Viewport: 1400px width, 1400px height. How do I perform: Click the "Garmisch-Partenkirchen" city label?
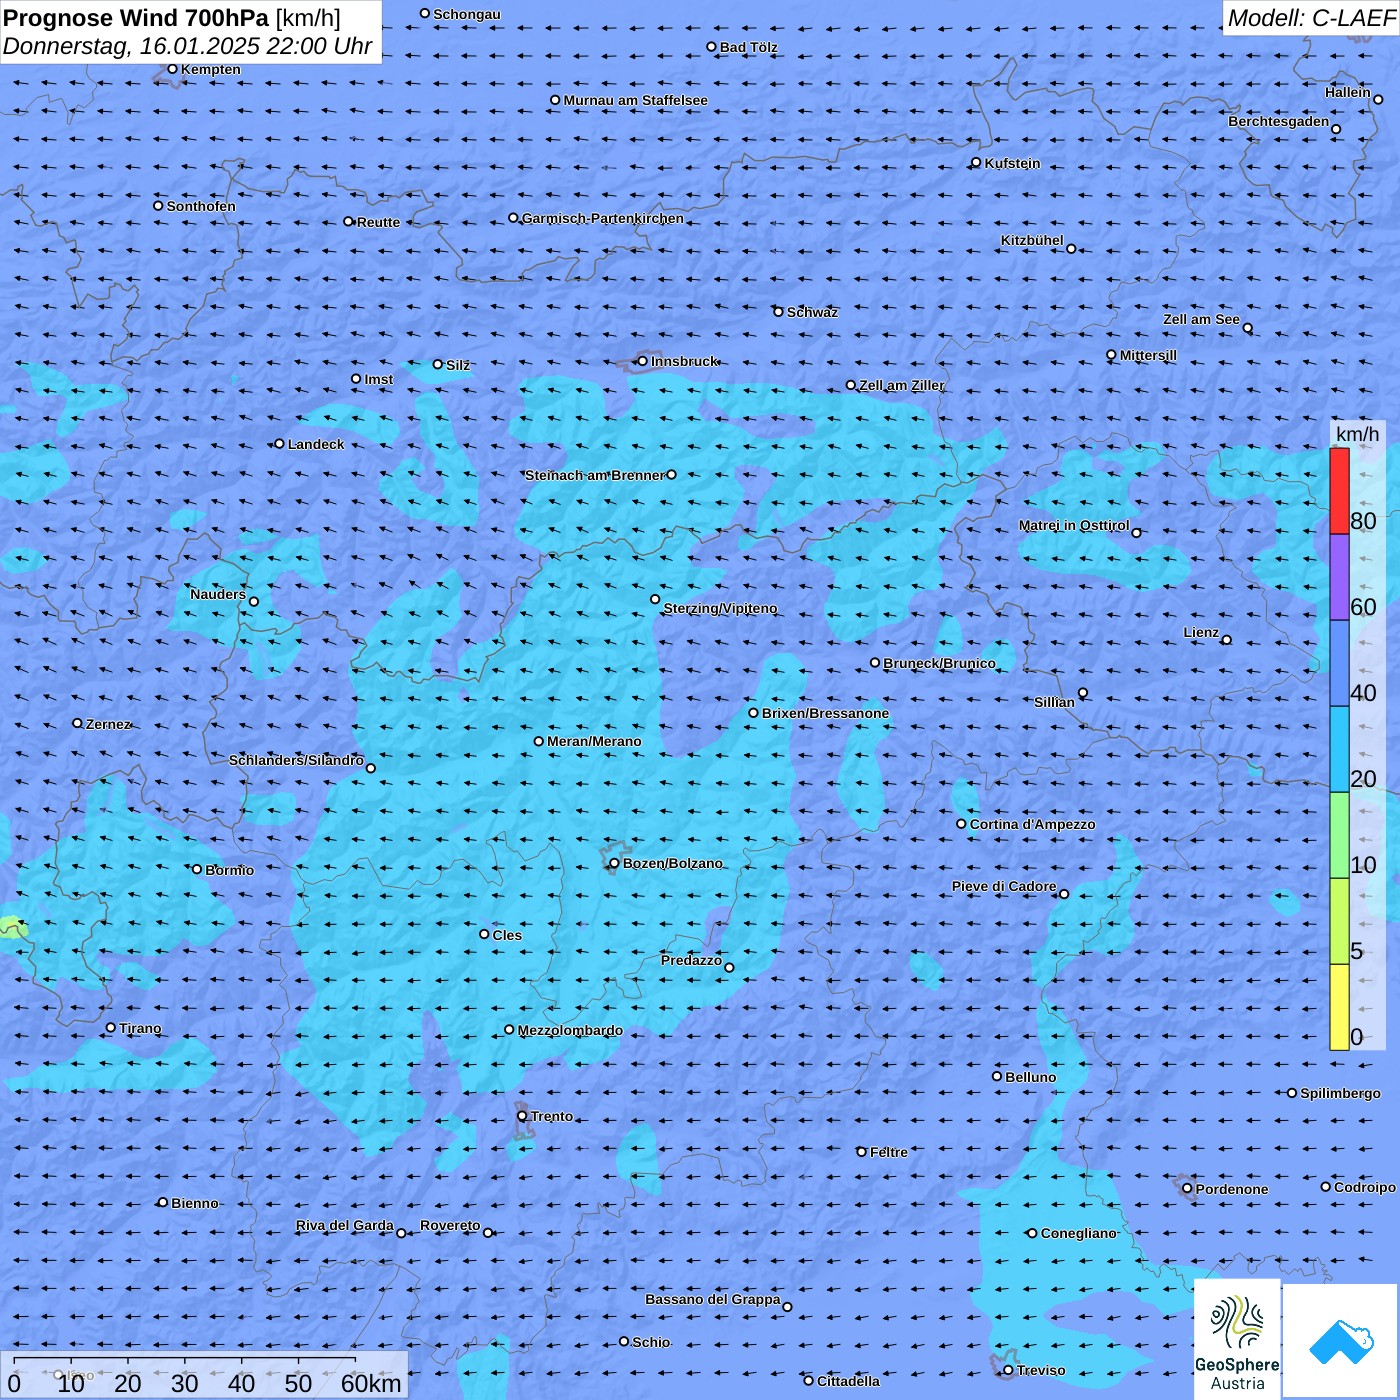click(x=603, y=218)
